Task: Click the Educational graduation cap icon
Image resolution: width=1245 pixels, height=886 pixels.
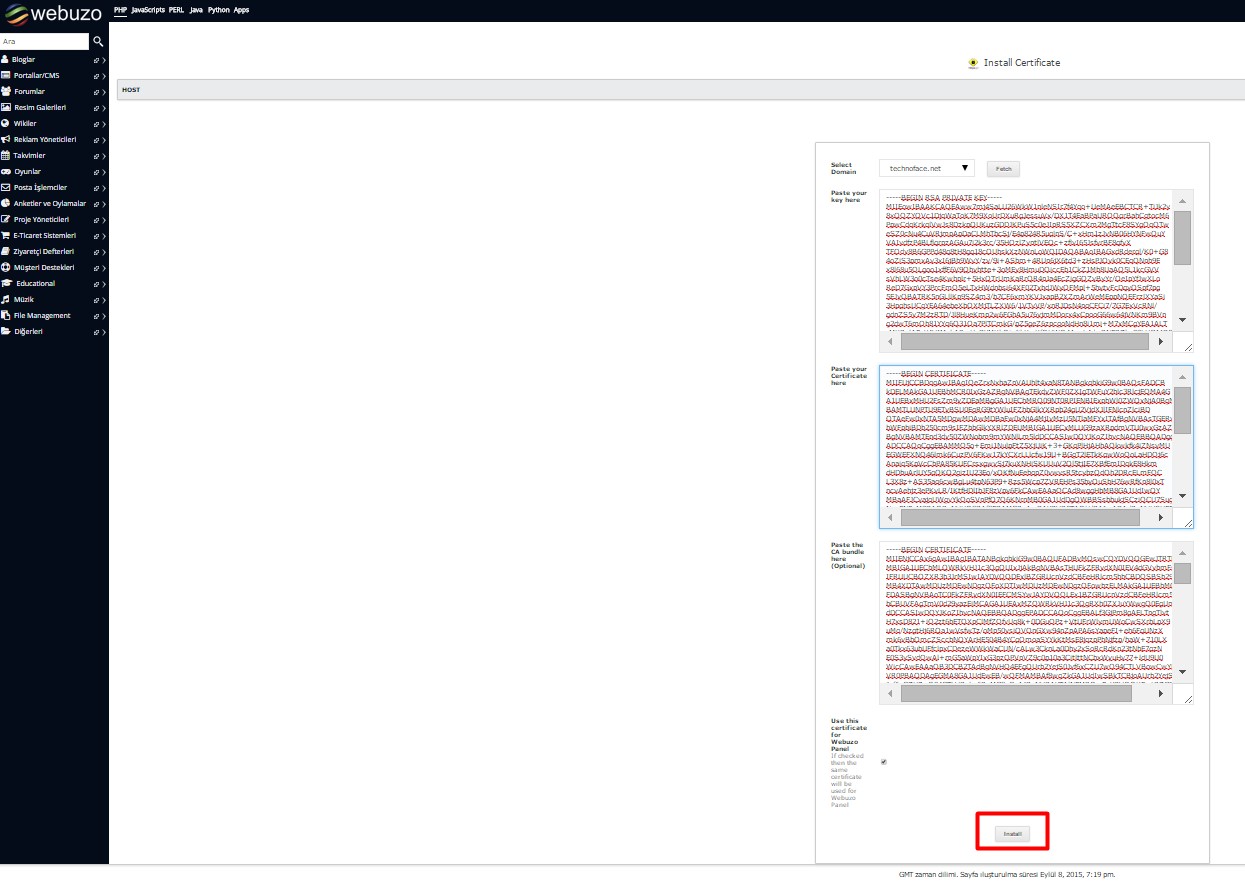Action: (x=6, y=283)
